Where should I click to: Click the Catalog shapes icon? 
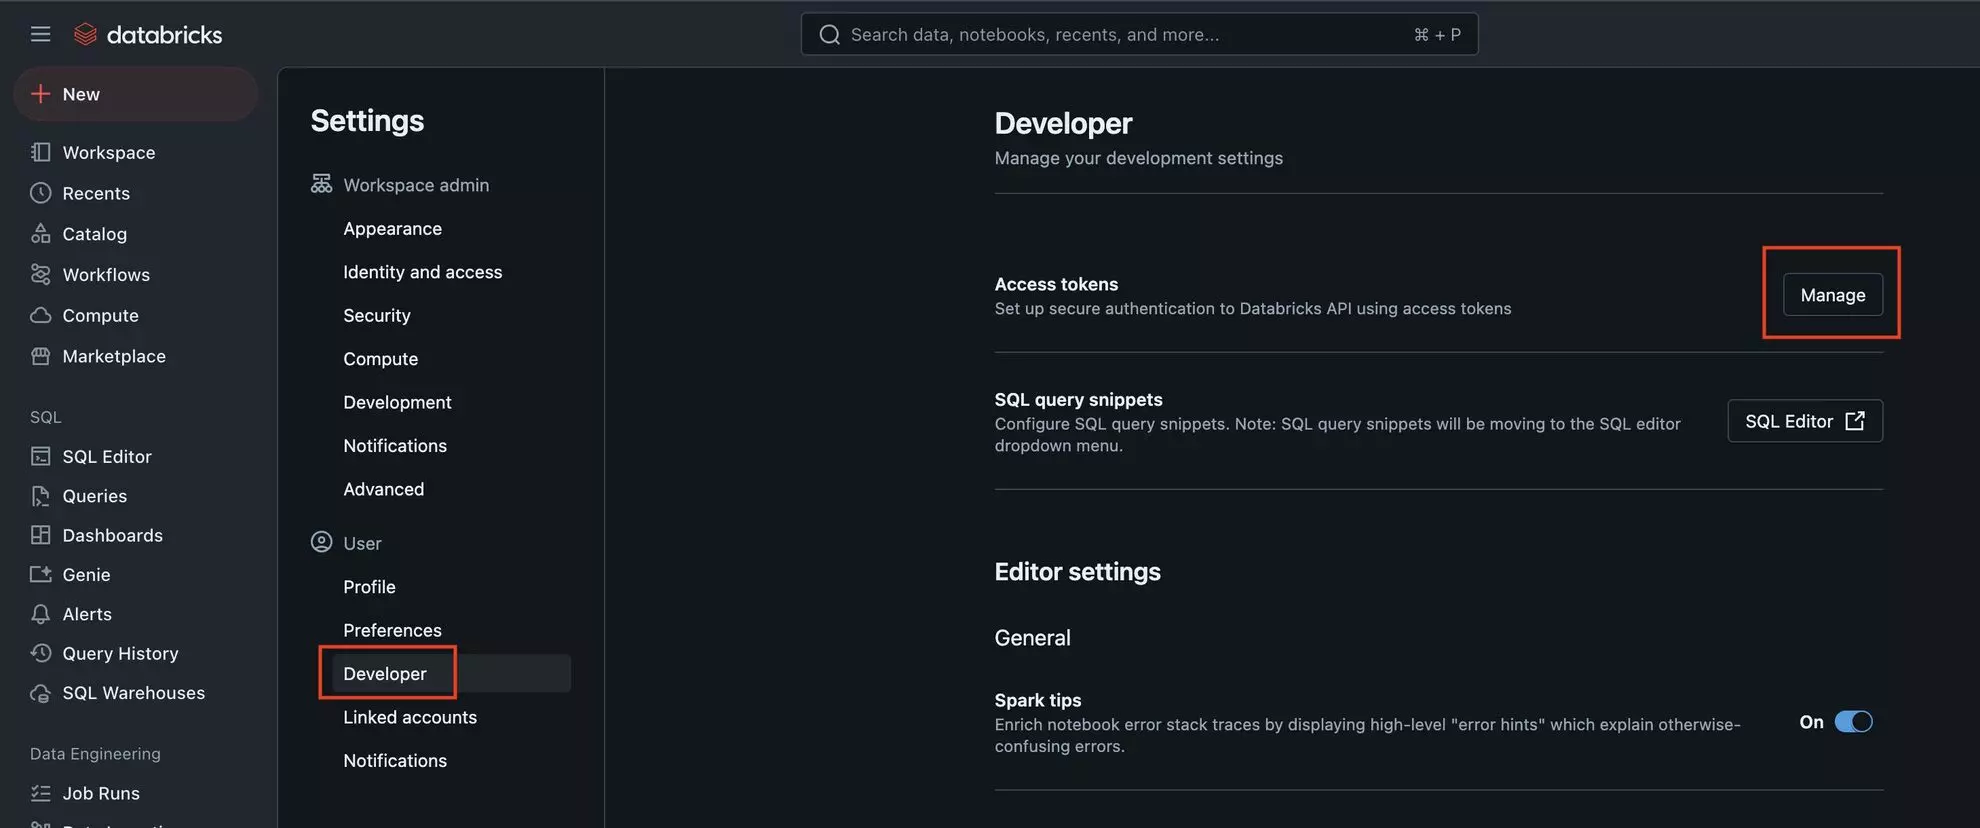pos(40,234)
